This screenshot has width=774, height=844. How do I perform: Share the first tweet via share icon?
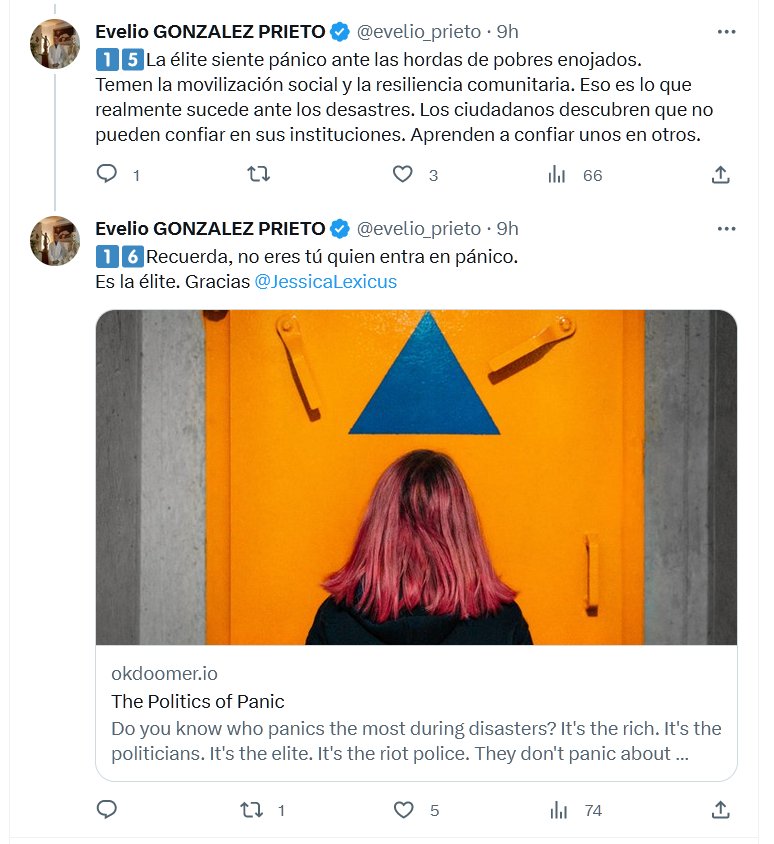click(720, 175)
